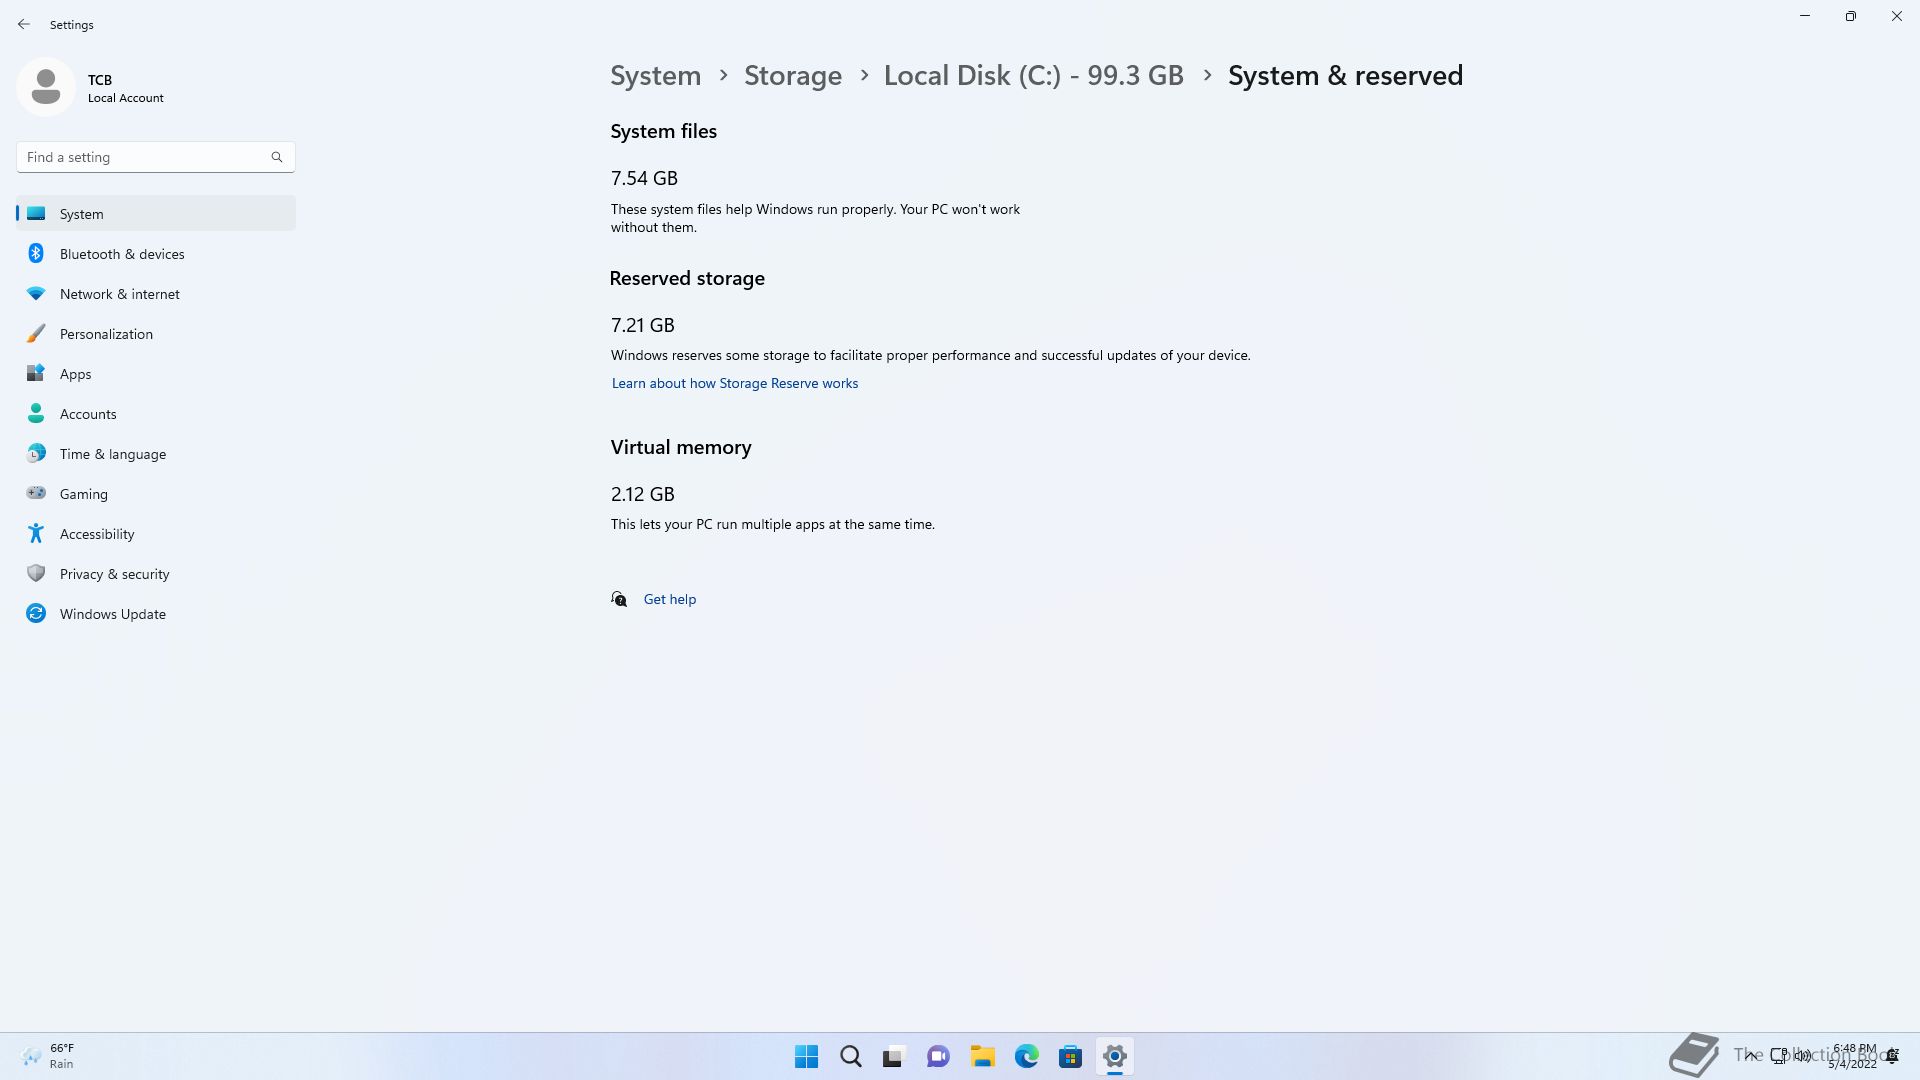The width and height of the screenshot is (1920, 1080).
Task: Click the System & reserved page title
Action: tap(1346, 76)
